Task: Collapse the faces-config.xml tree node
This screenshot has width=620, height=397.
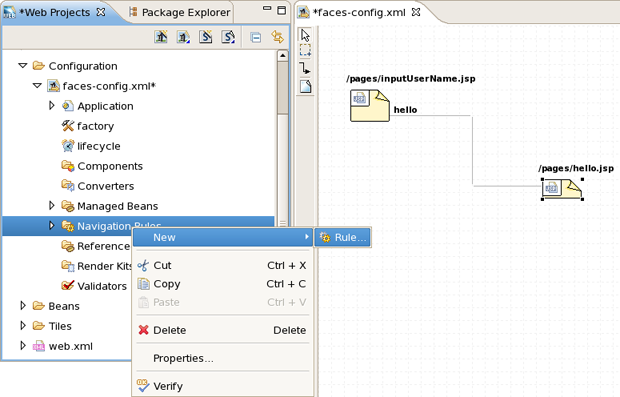Action: (37, 85)
